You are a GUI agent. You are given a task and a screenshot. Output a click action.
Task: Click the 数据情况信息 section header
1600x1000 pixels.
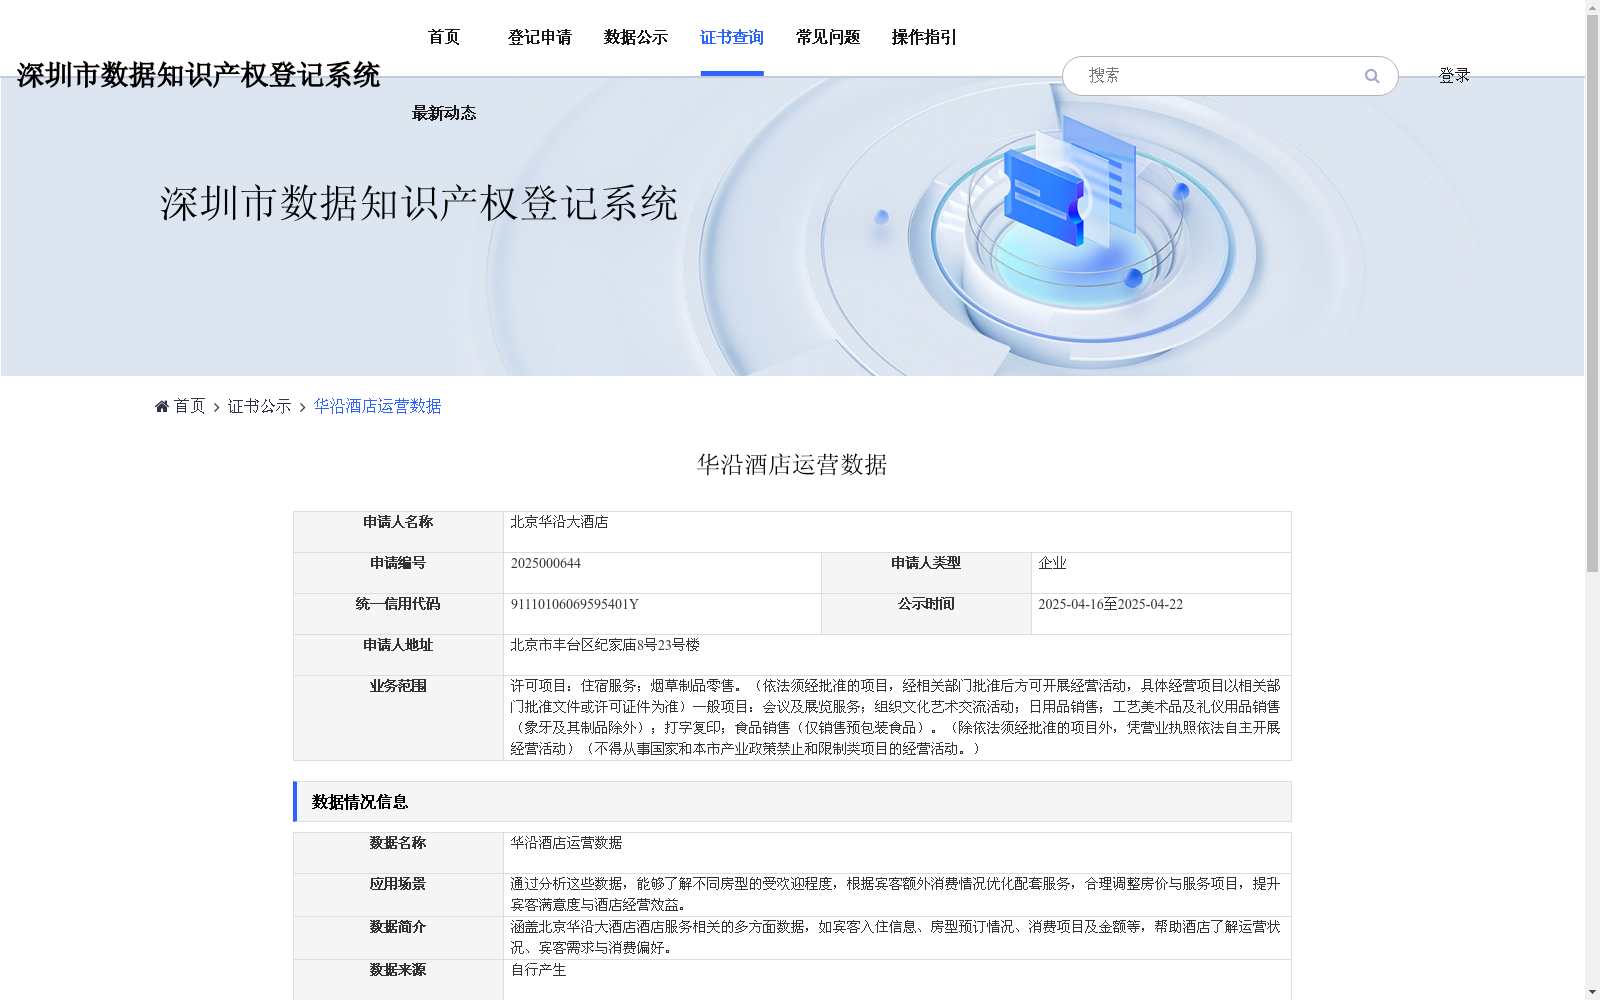click(x=792, y=802)
